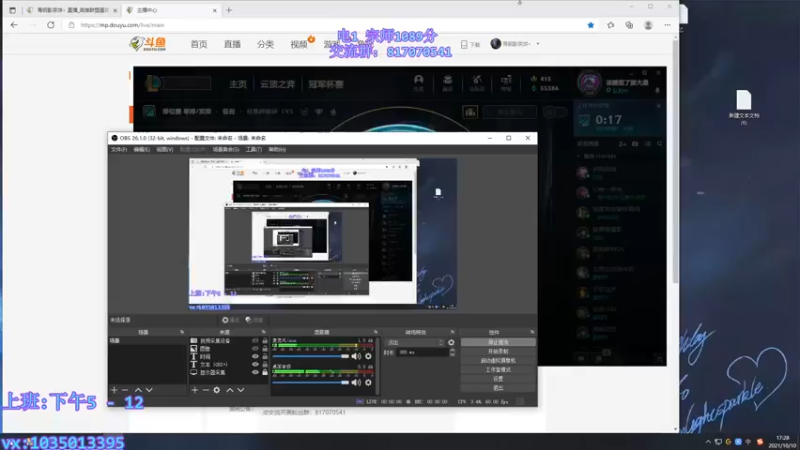
Task: Open Douyu account name dropdown arrow
Action: [538, 44]
